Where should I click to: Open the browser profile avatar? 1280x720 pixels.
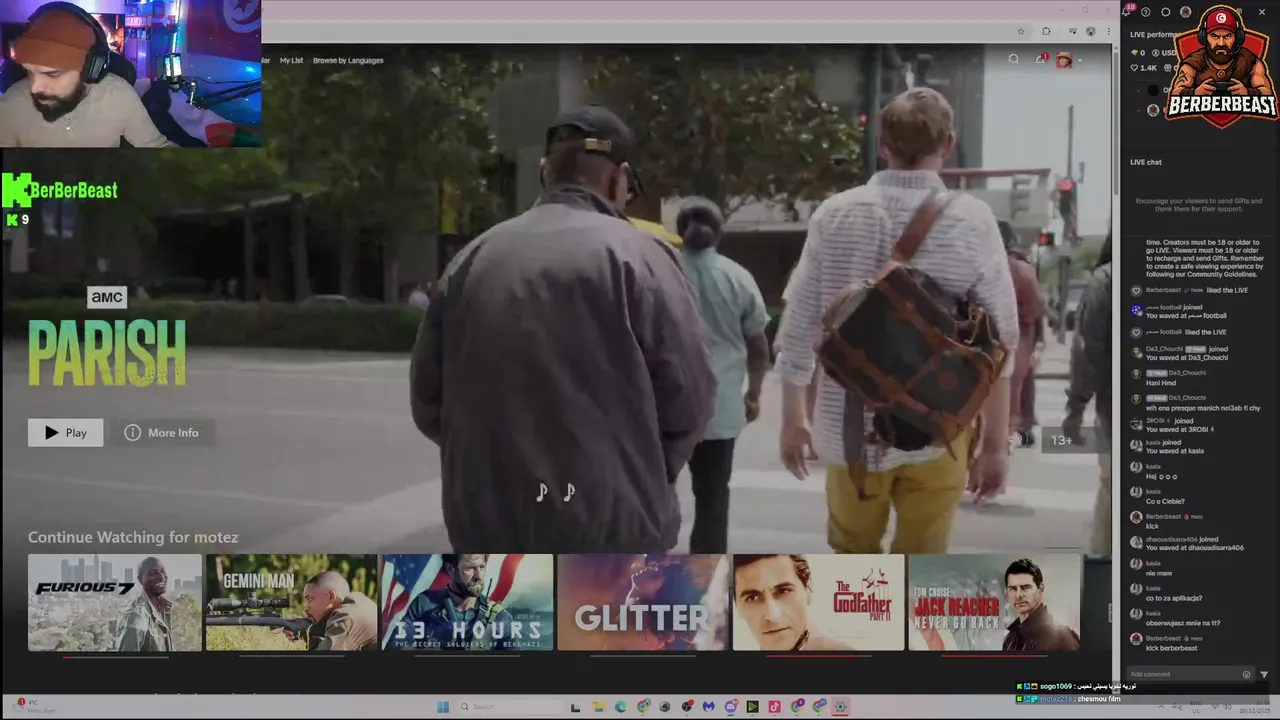coord(1090,31)
